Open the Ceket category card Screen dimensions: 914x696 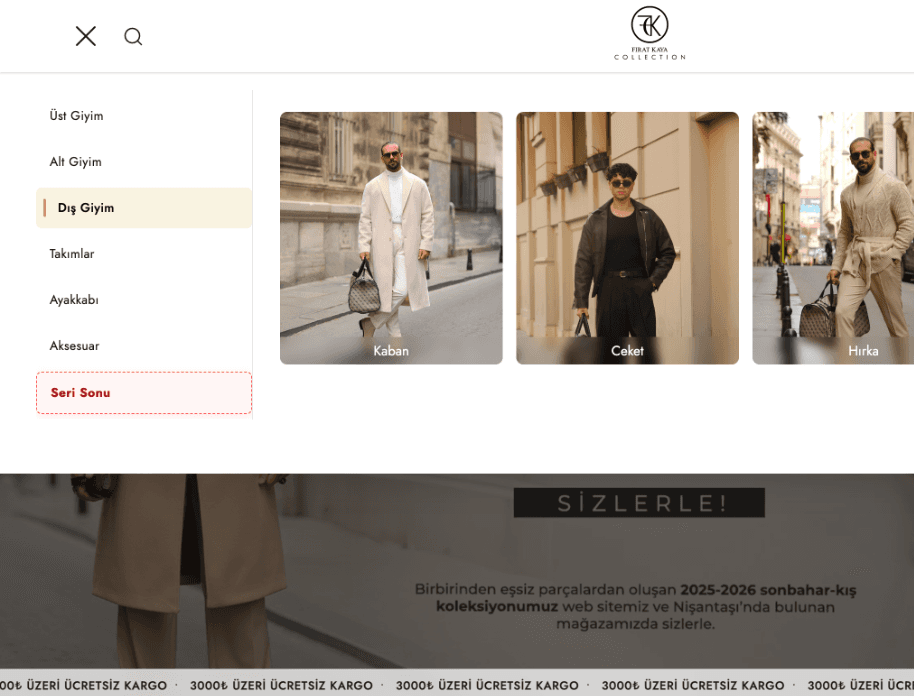click(x=627, y=238)
